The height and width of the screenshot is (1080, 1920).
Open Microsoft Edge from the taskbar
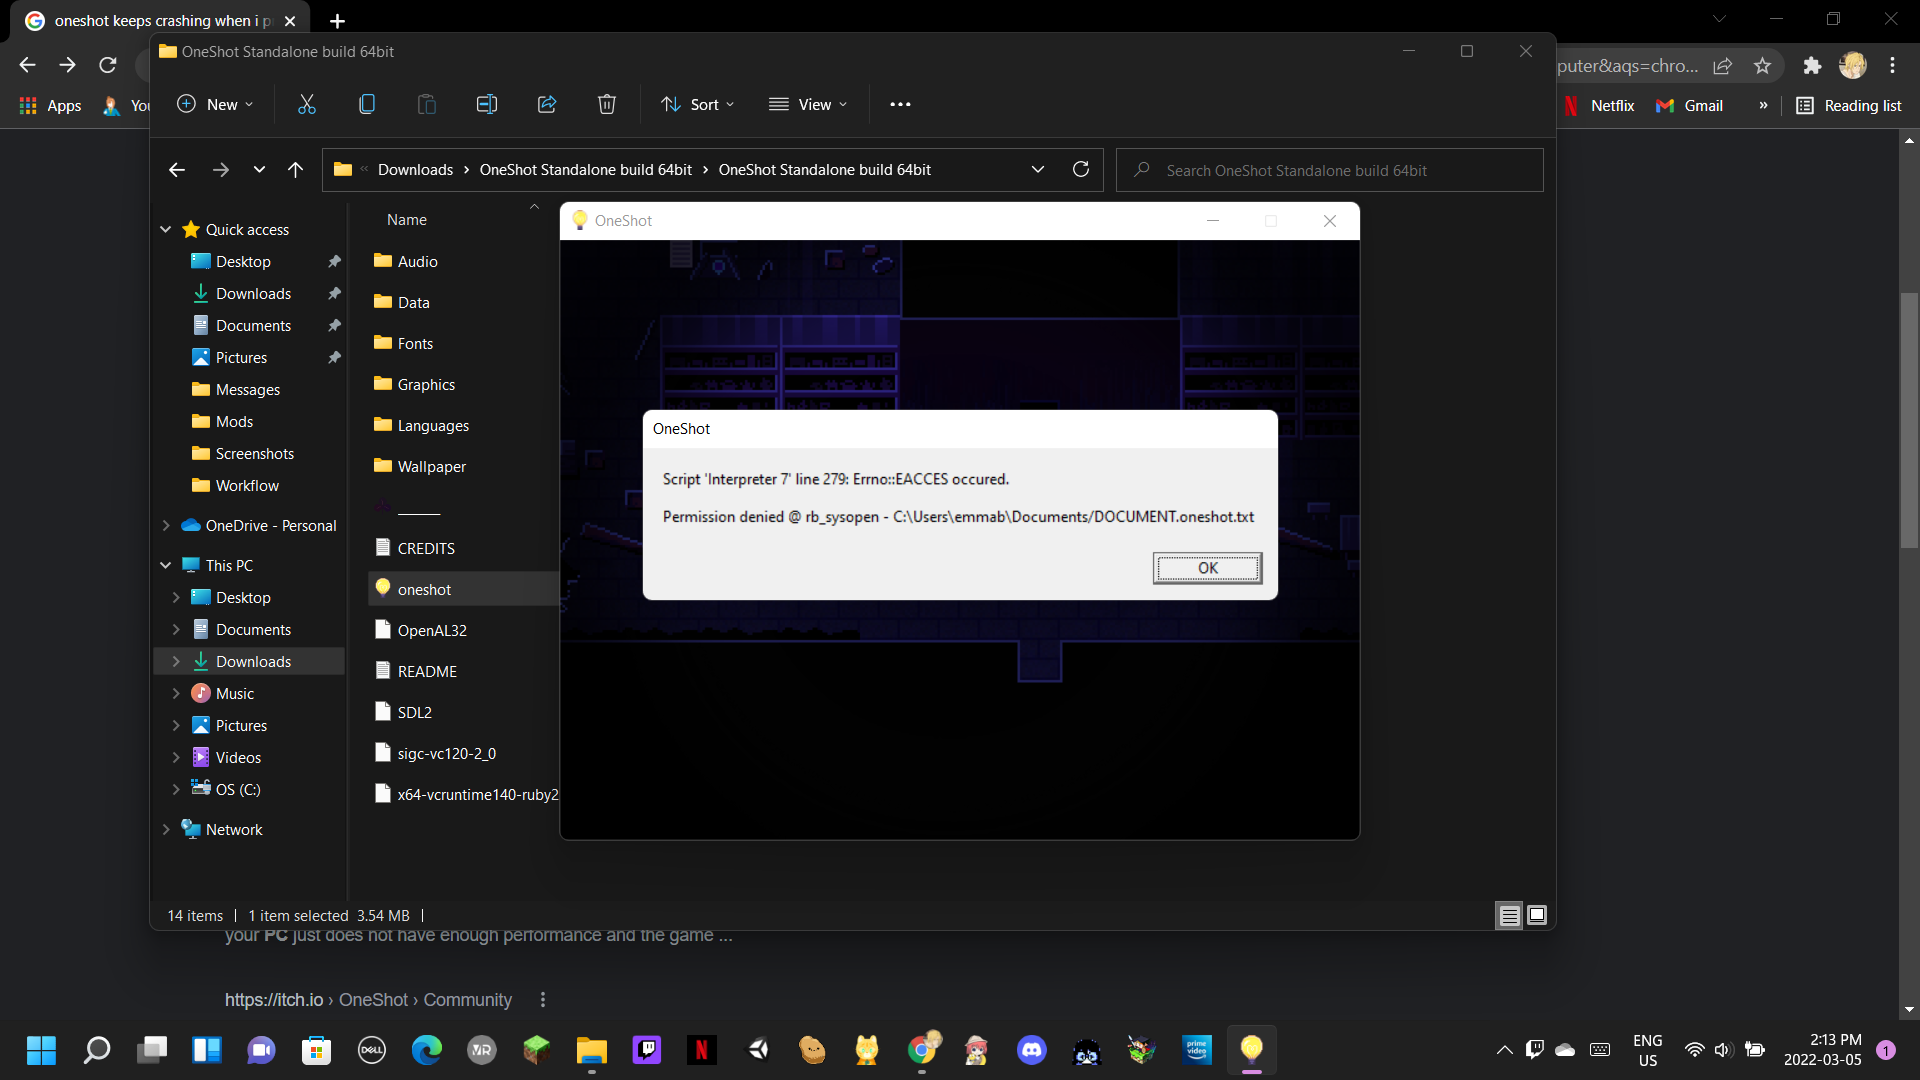(x=427, y=1050)
